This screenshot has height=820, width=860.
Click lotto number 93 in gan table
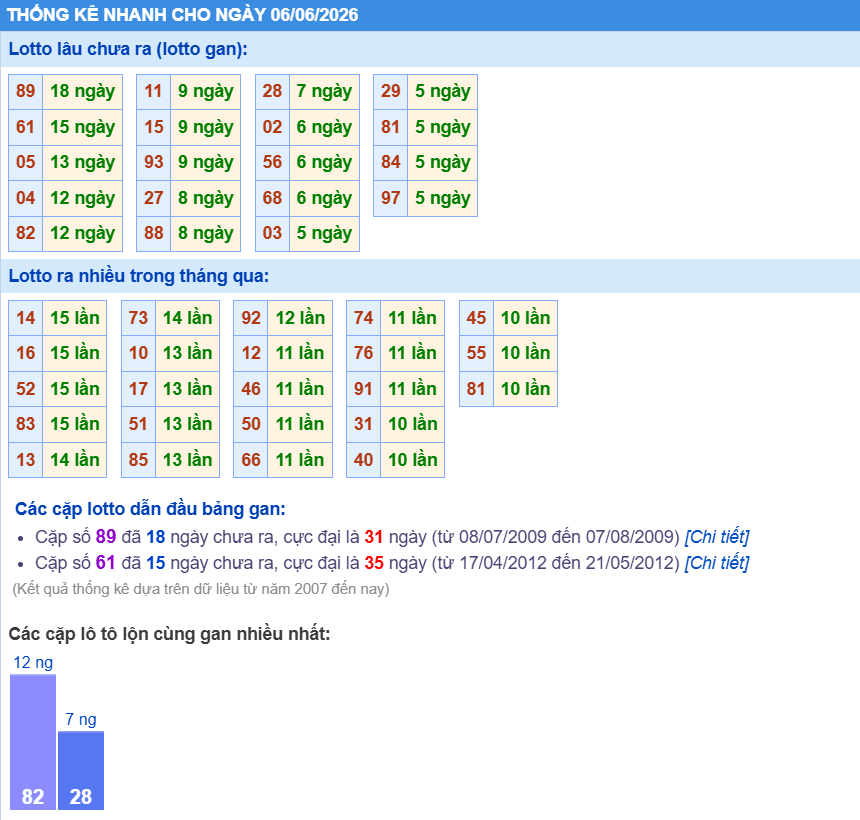tap(154, 162)
